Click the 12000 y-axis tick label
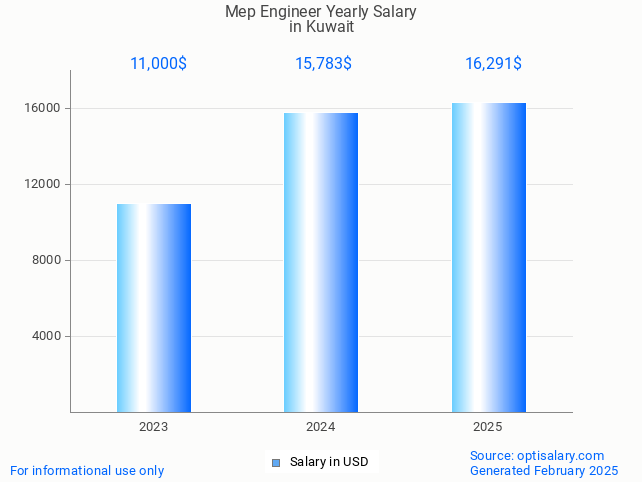The width and height of the screenshot is (642, 482). click(44, 184)
